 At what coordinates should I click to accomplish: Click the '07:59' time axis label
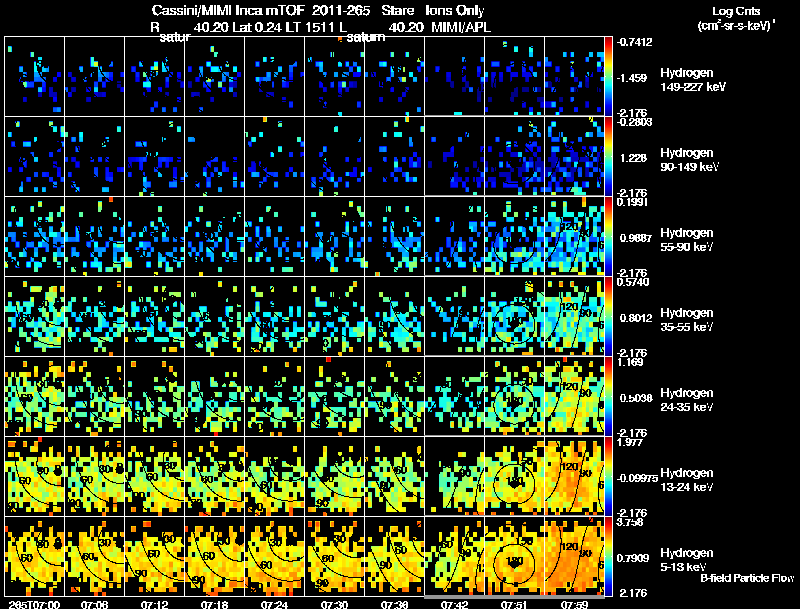[574, 604]
